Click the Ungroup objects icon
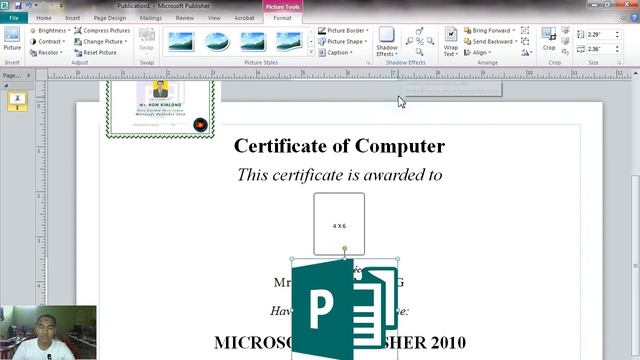Screen dimensions: 640x360 click(525, 41)
